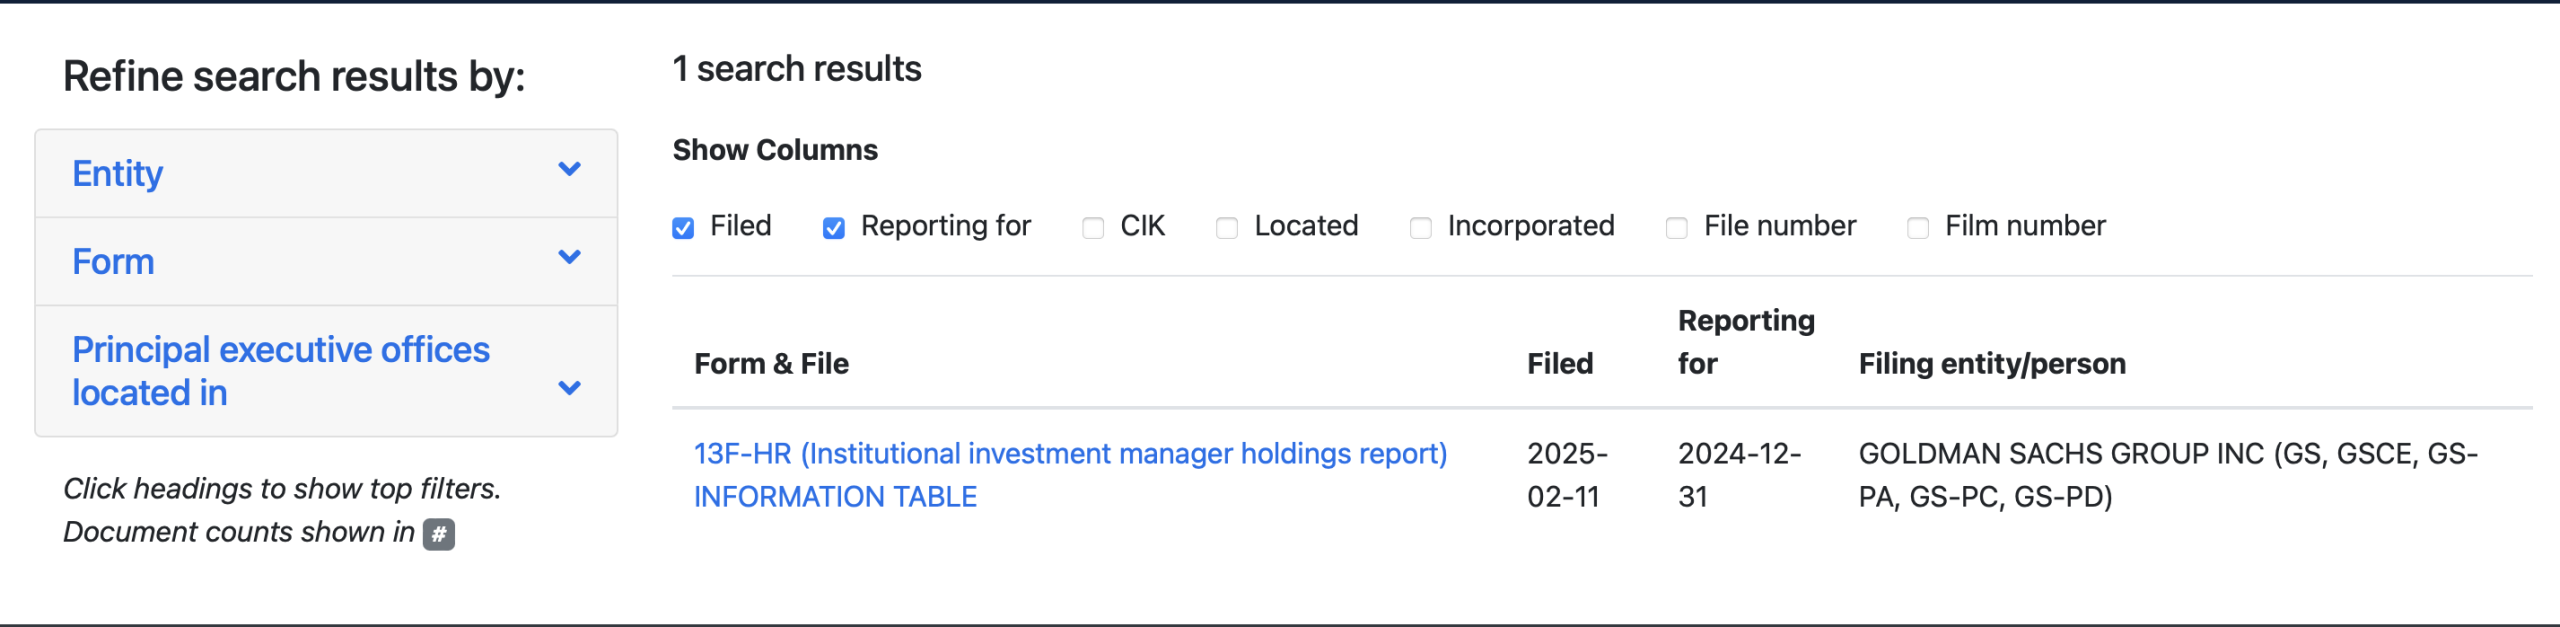
Task: Expand Principal executive offices located in filter
Action: coord(326,371)
